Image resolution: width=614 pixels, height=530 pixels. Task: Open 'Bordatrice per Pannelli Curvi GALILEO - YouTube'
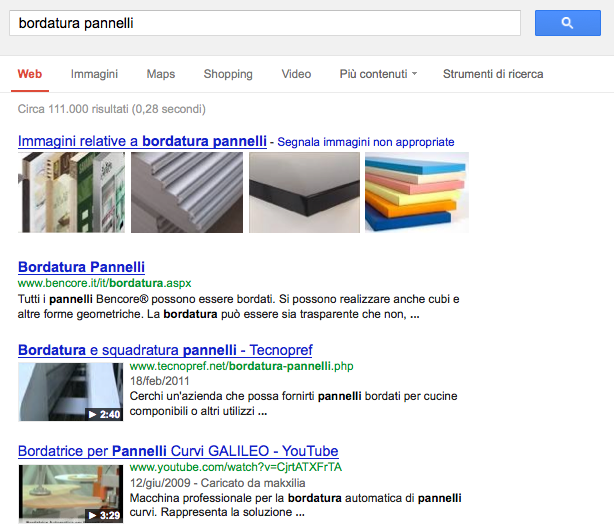(178, 451)
